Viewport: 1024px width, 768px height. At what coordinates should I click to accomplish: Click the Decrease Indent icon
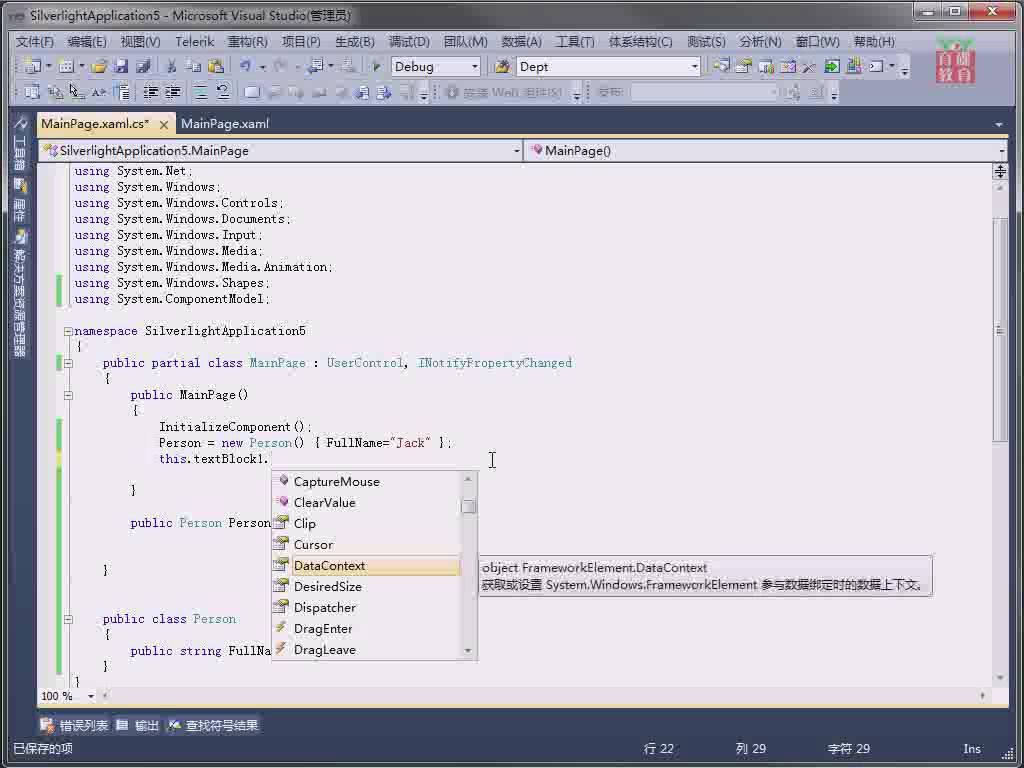(151, 92)
